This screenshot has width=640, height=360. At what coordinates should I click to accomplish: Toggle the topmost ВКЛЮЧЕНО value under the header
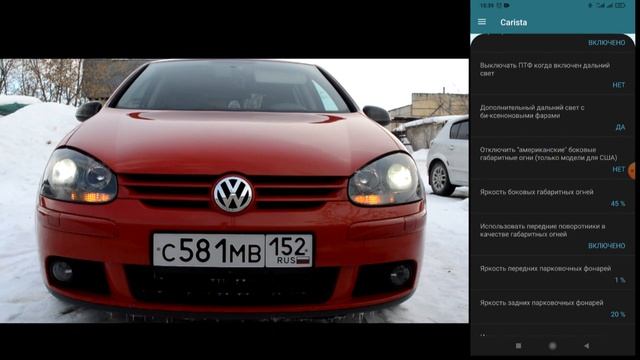click(x=607, y=42)
